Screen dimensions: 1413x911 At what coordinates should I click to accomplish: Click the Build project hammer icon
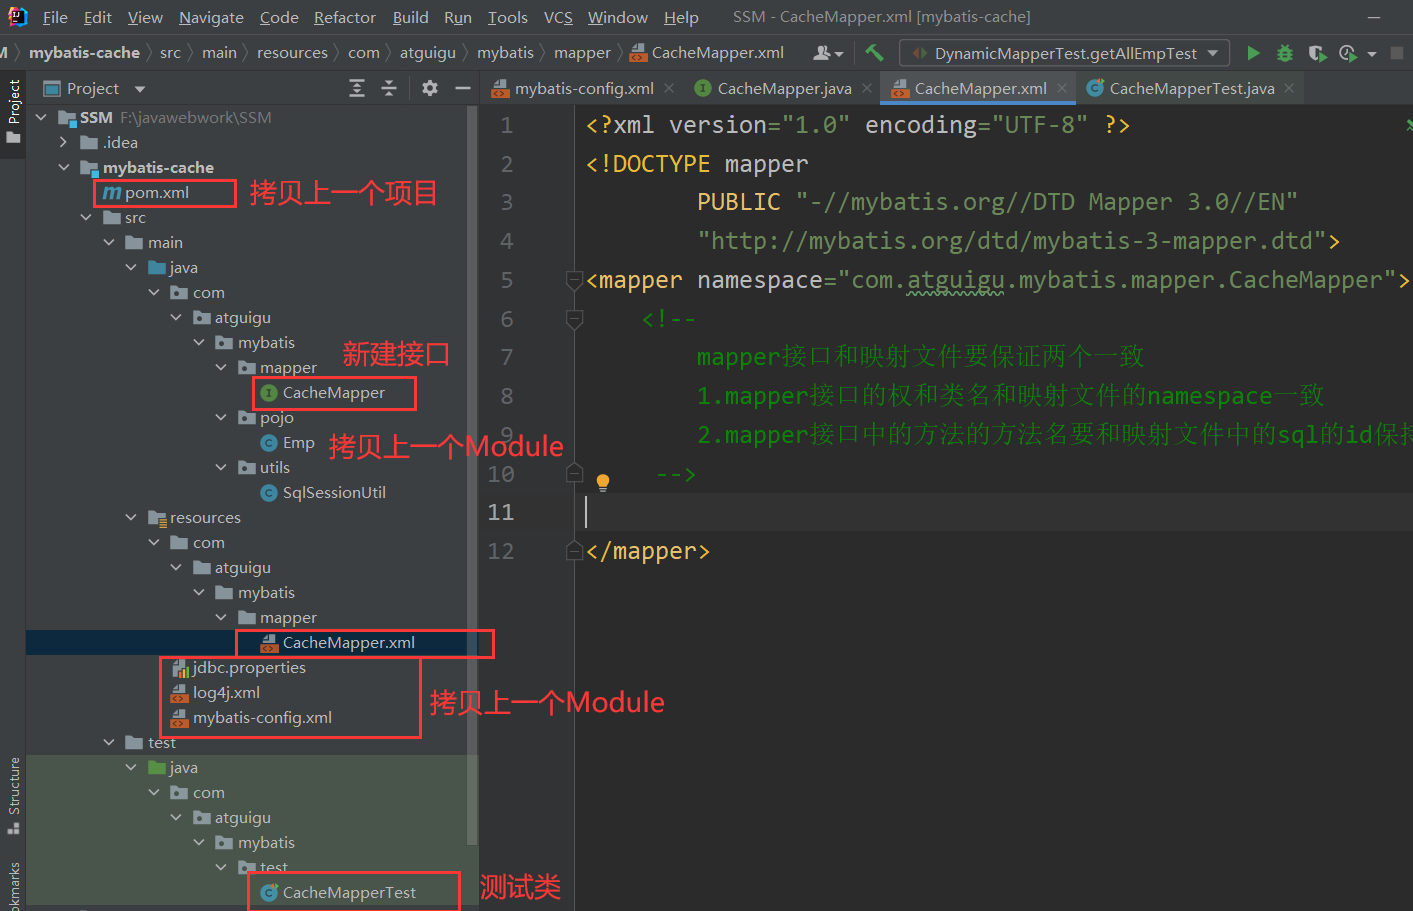pyautogui.click(x=875, y=53)
